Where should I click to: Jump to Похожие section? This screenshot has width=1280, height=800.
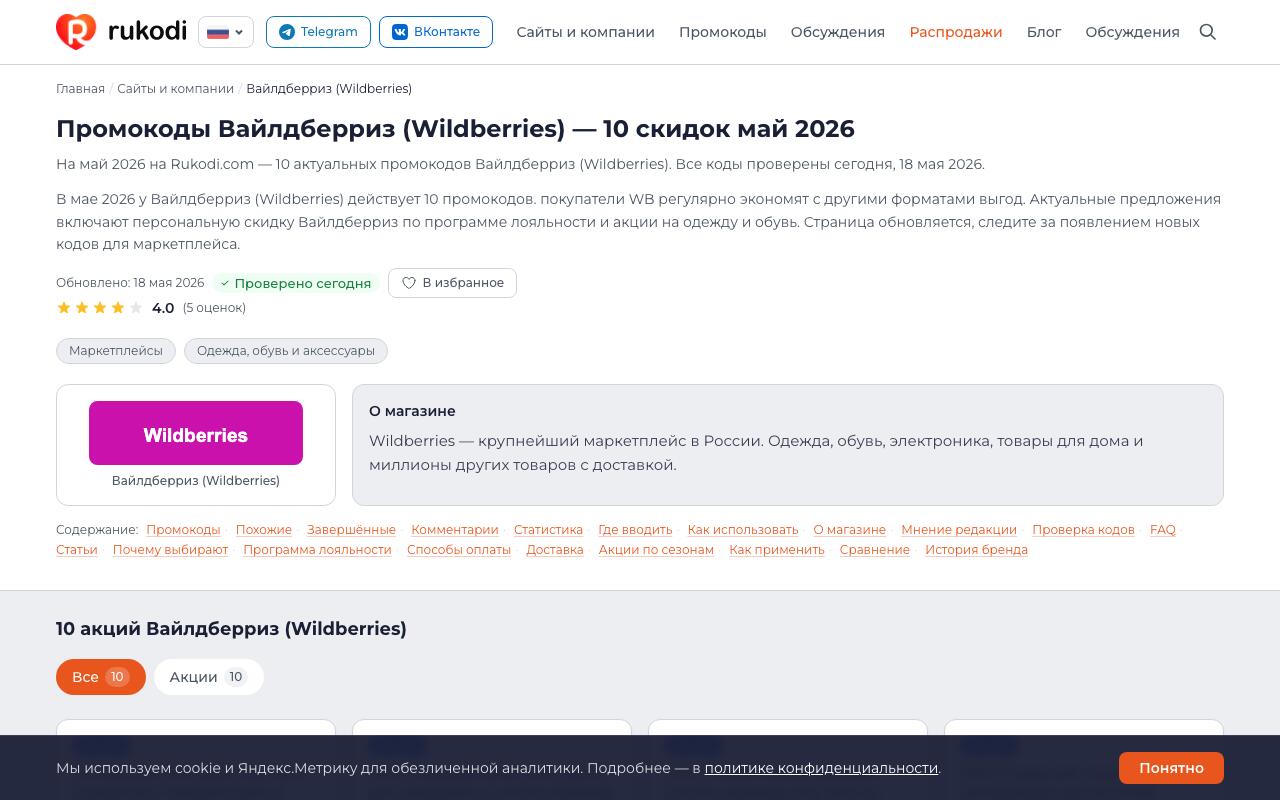coord(264,530)
